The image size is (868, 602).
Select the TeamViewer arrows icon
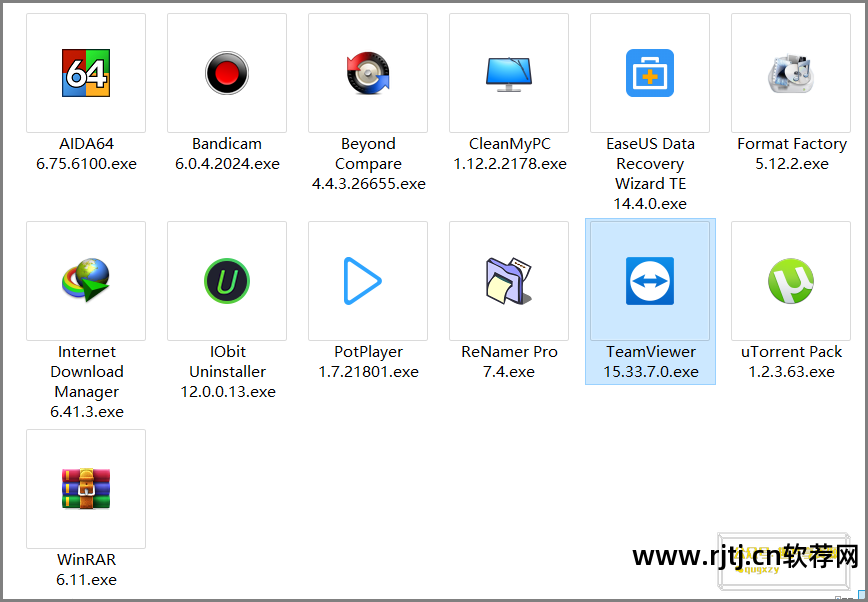(650, 281)
